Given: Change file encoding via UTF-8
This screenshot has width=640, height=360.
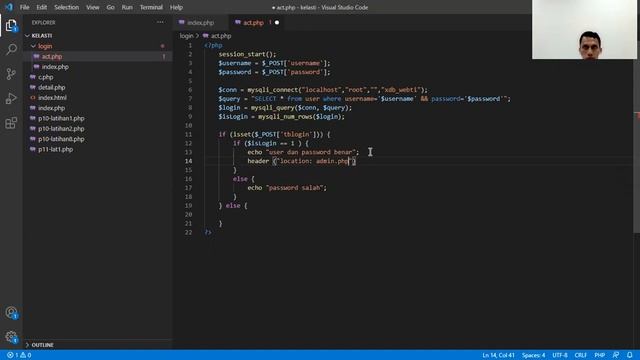Looking at the screenshot, I should pos(560,355).
